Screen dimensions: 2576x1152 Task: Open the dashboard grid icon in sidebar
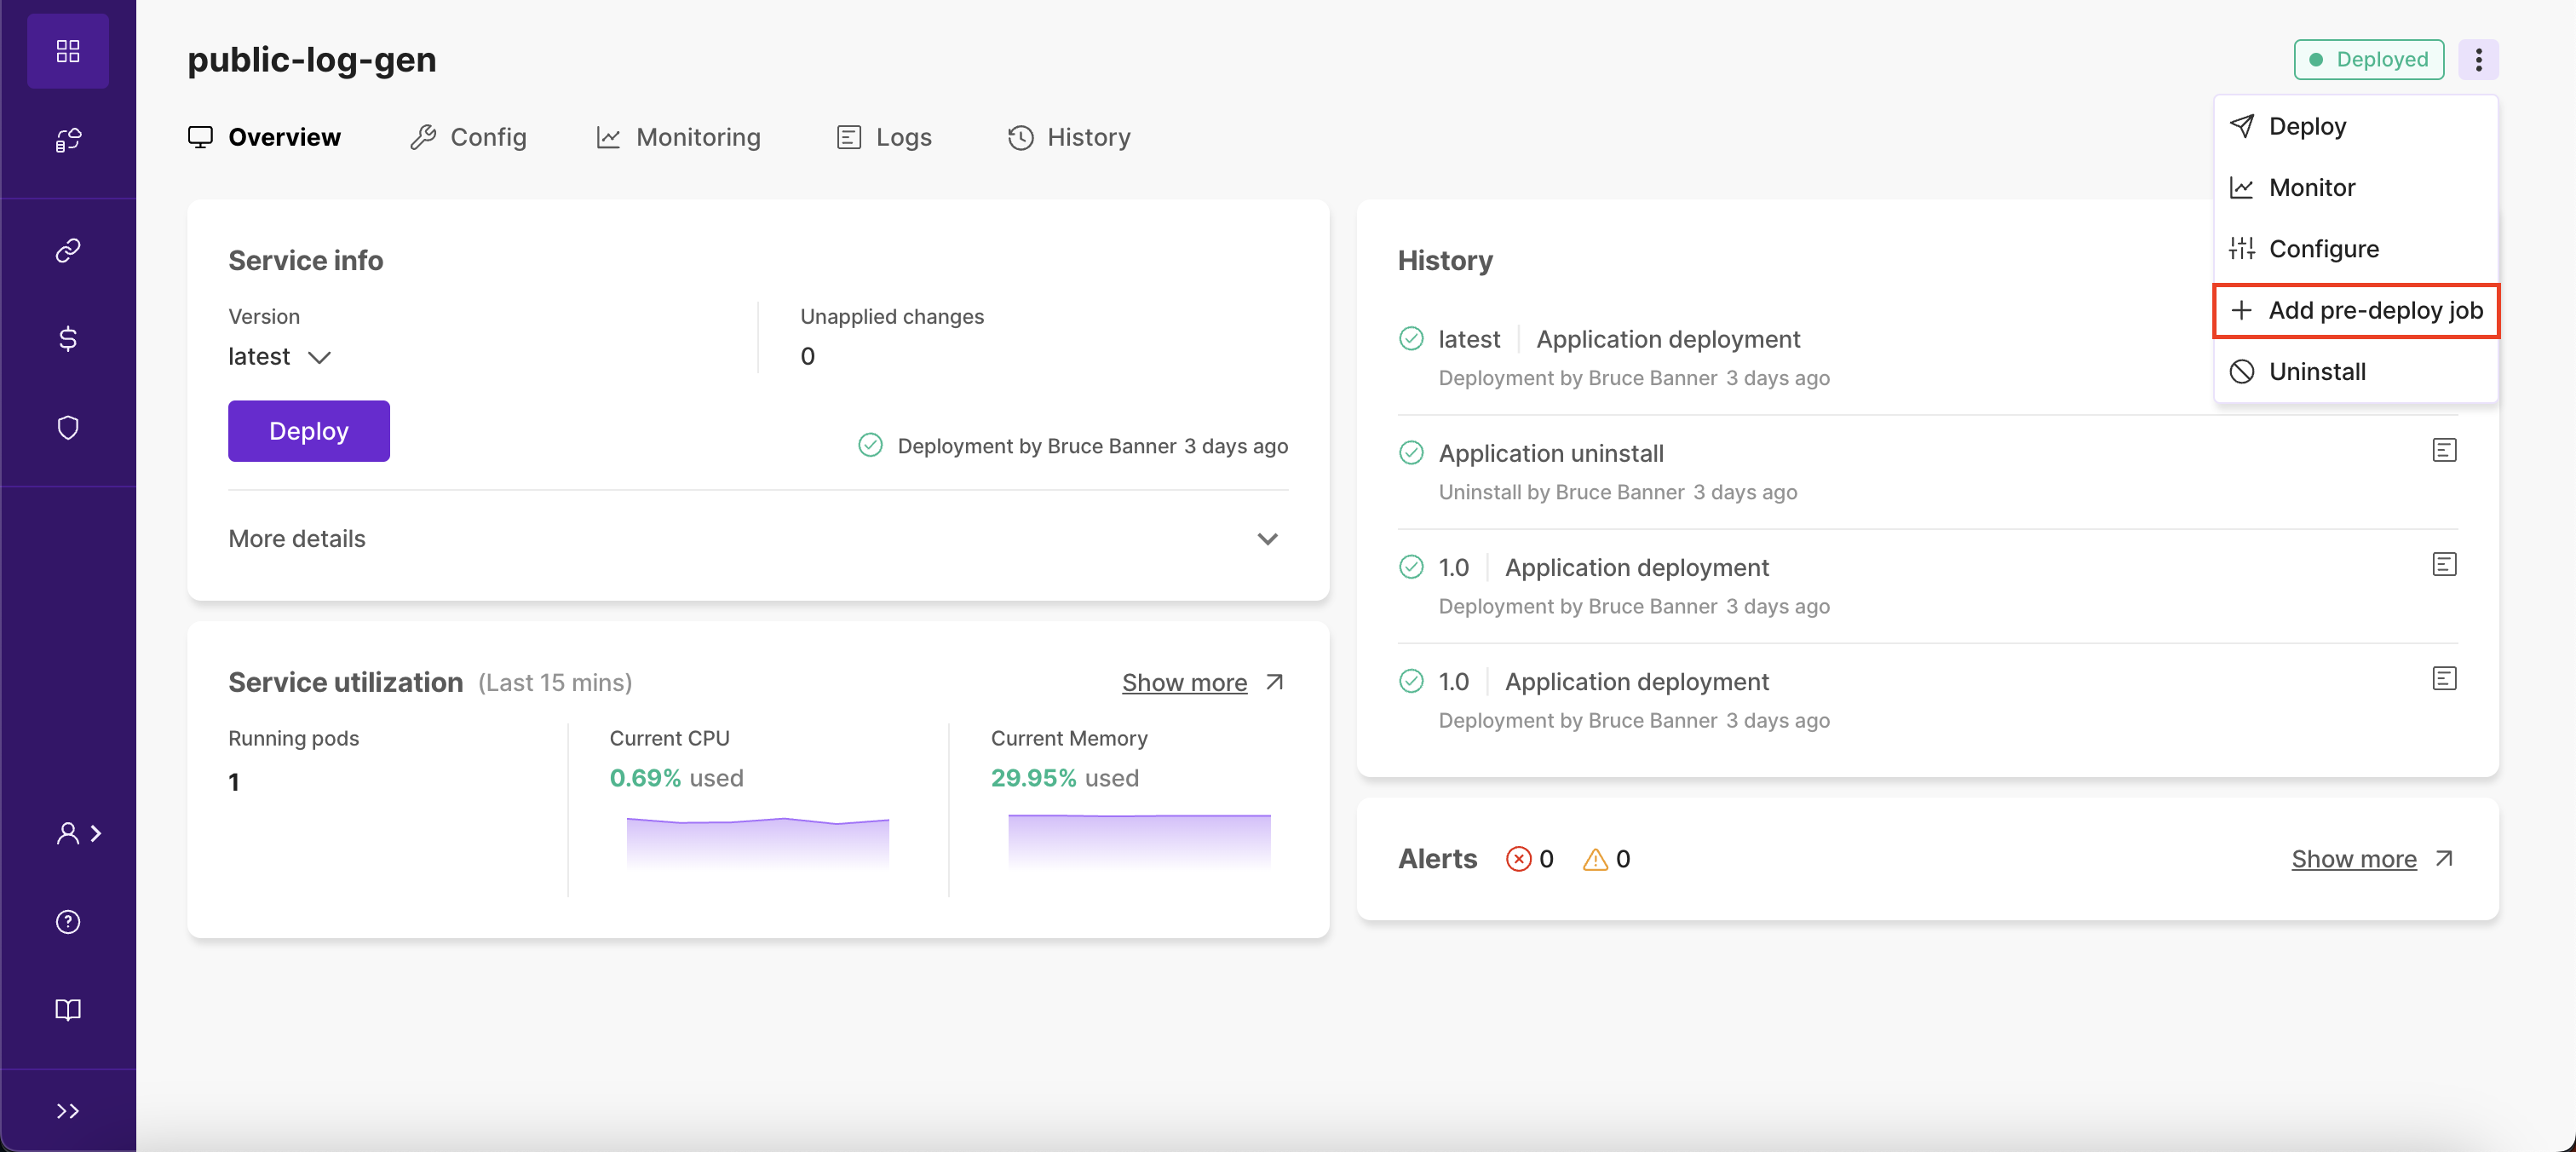[x=68, y=51]
